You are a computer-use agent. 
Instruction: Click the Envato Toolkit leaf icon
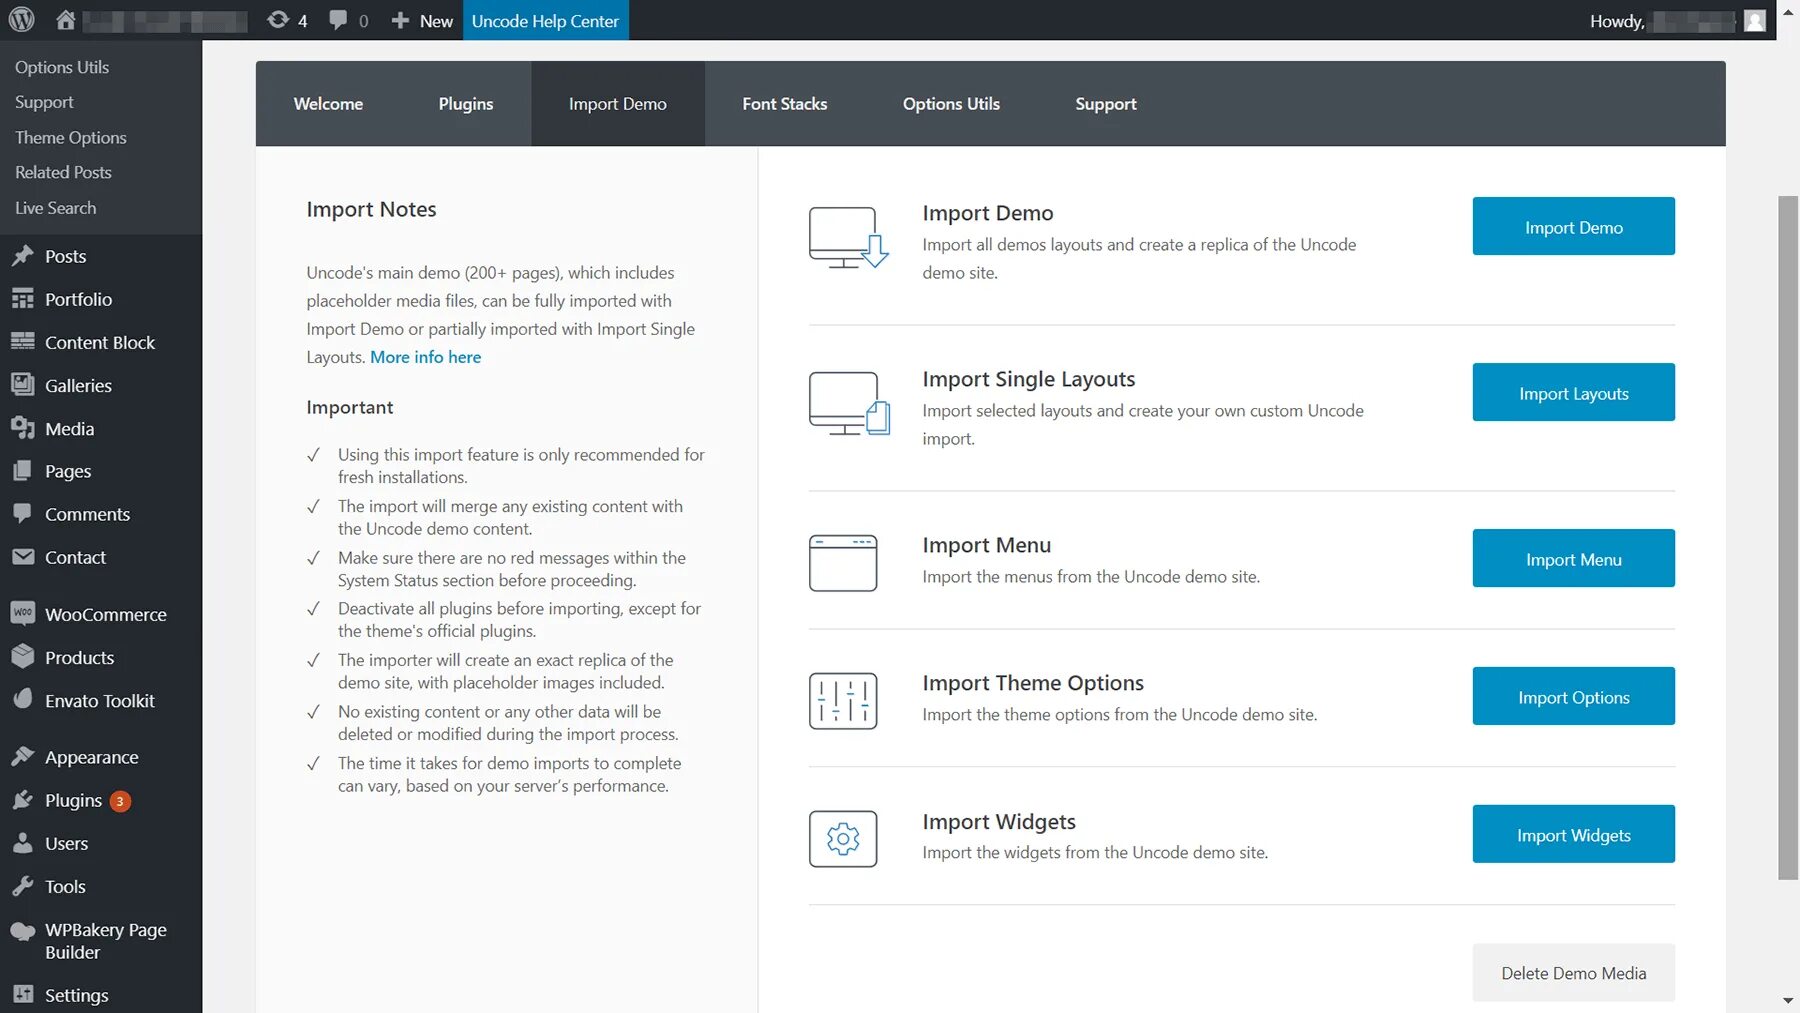(23, 700)
